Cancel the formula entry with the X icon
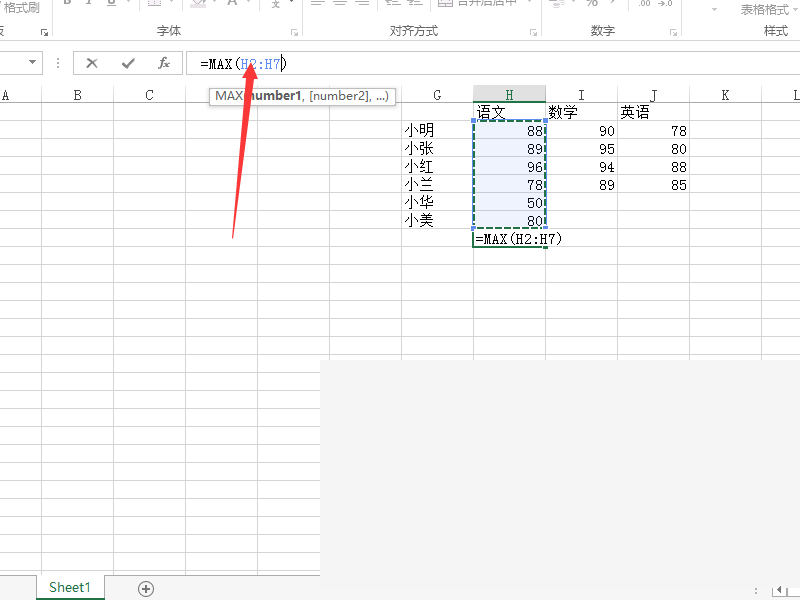The height and width of the screenshot is (600, 800). point(92,63)
